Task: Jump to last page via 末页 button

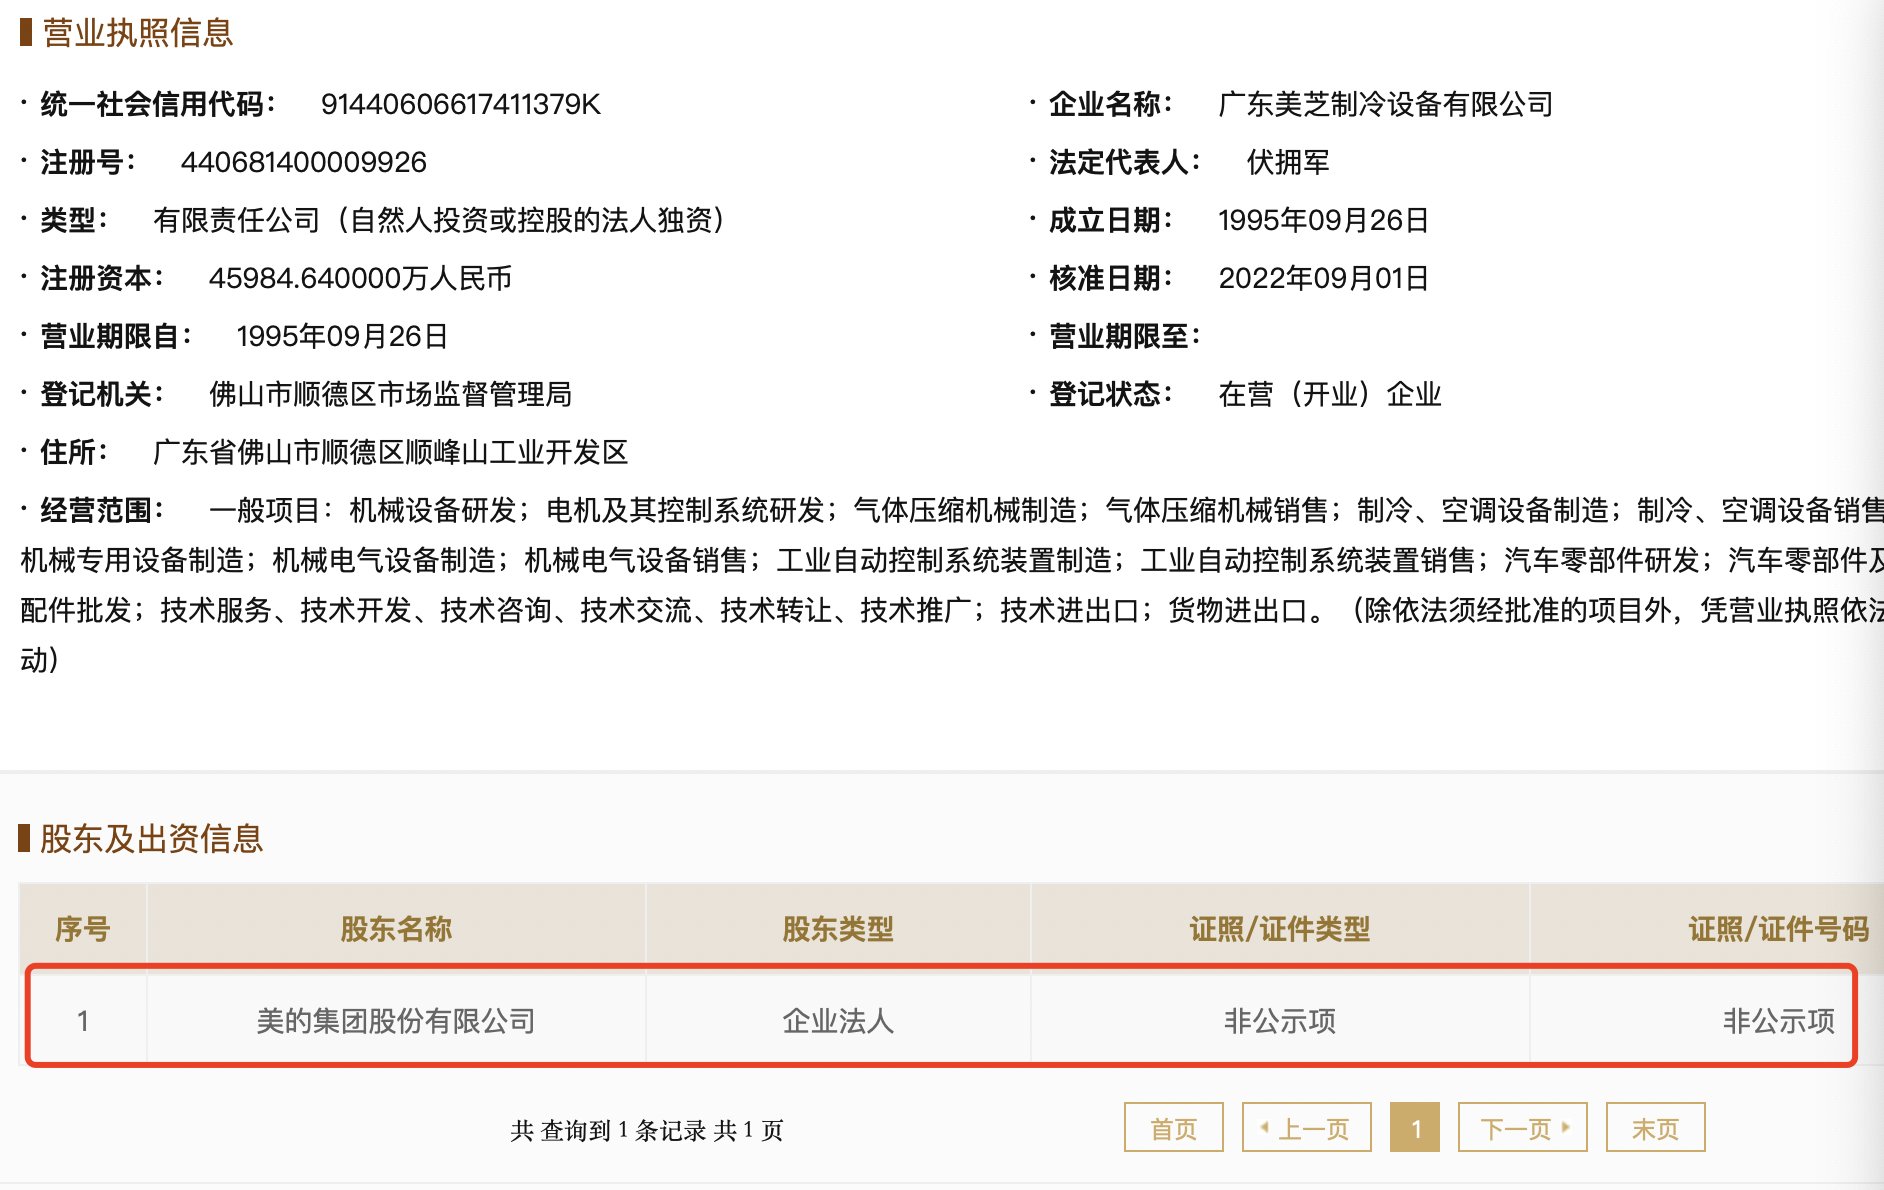Action: point(1655,1128)
